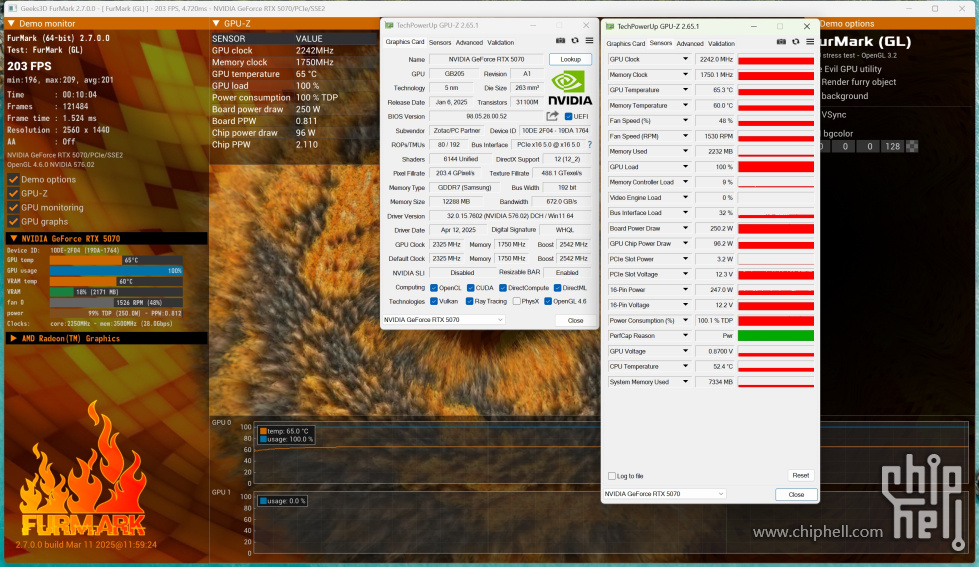Toggle the DirectML checkbox

point(558,288)
